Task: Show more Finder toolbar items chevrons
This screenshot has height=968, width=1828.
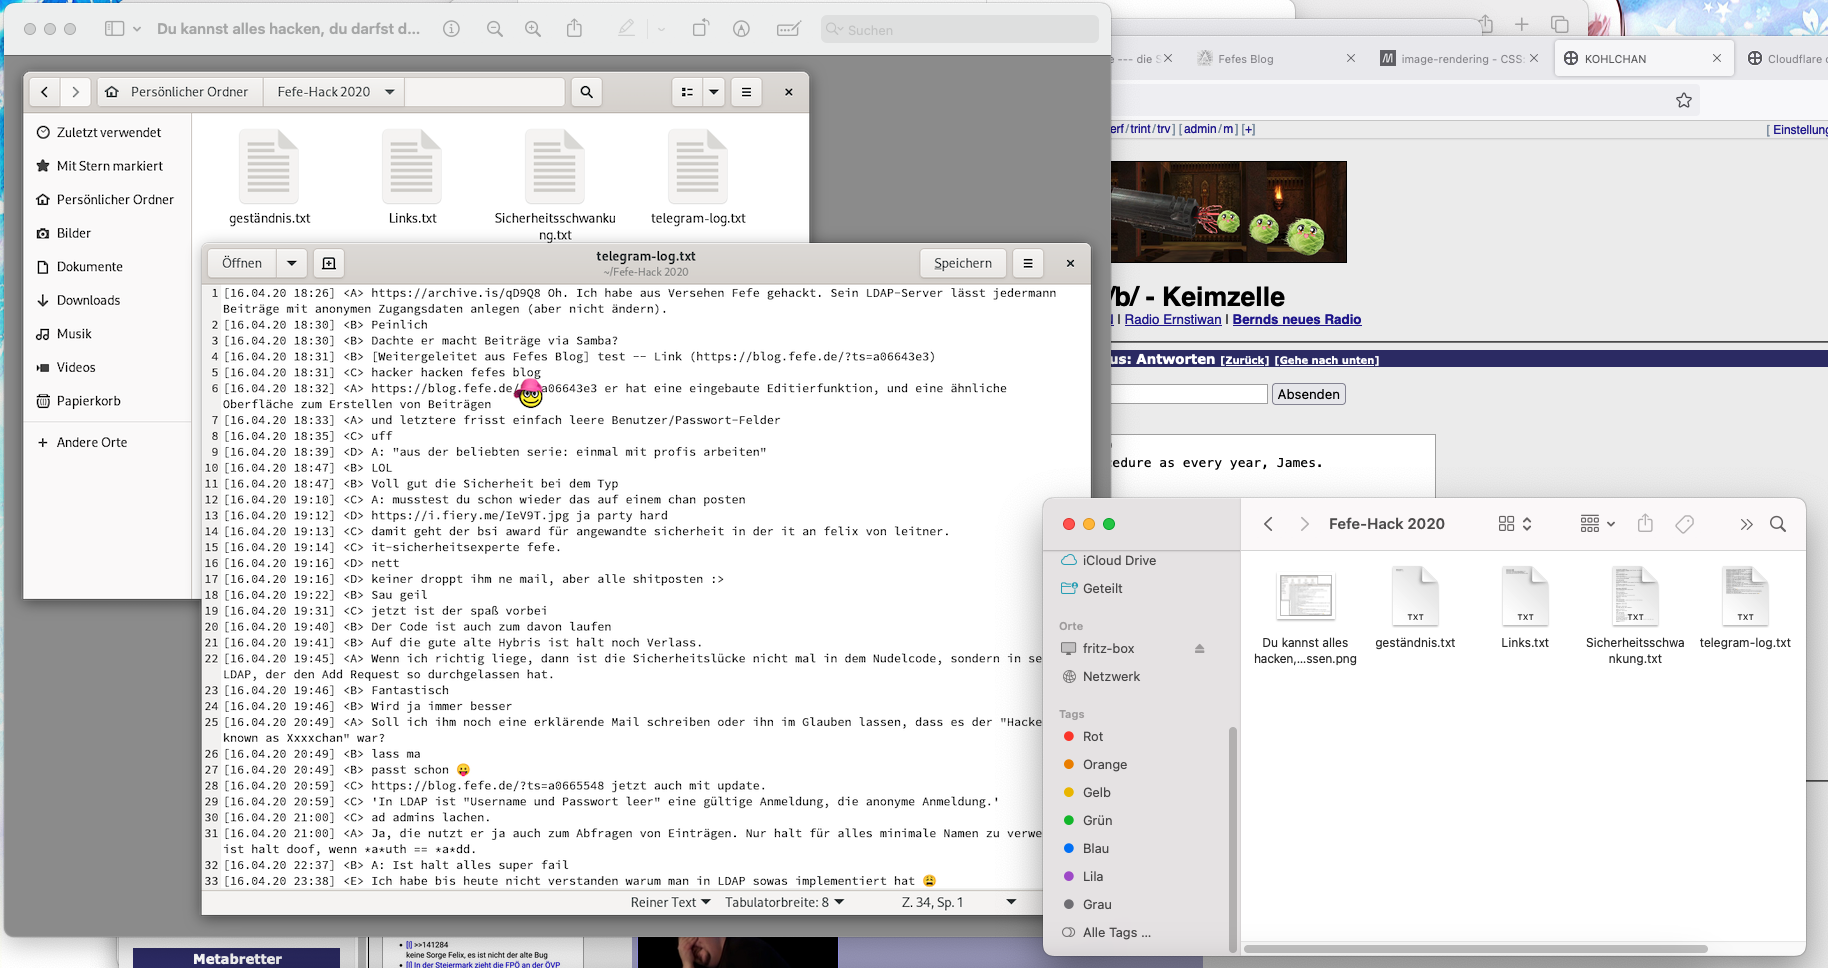Action: coord(1746,524)
